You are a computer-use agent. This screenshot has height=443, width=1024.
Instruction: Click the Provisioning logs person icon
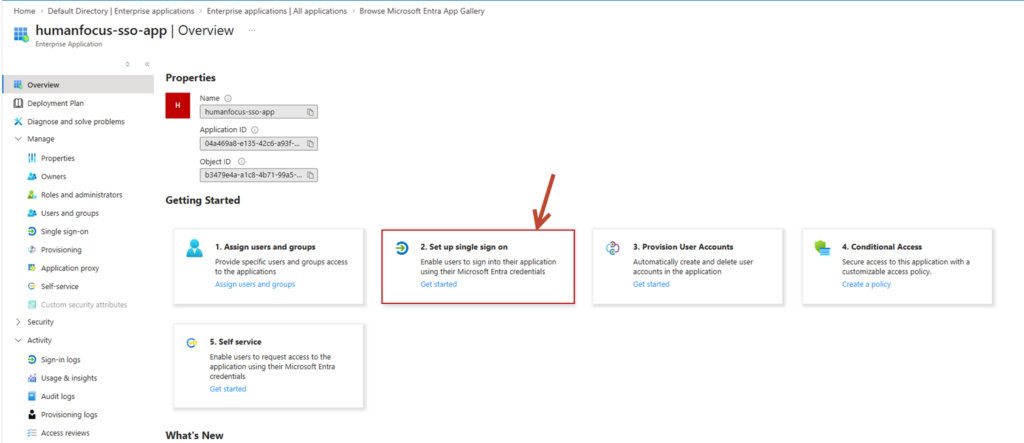pyautogui.click(x=32, y=414)
